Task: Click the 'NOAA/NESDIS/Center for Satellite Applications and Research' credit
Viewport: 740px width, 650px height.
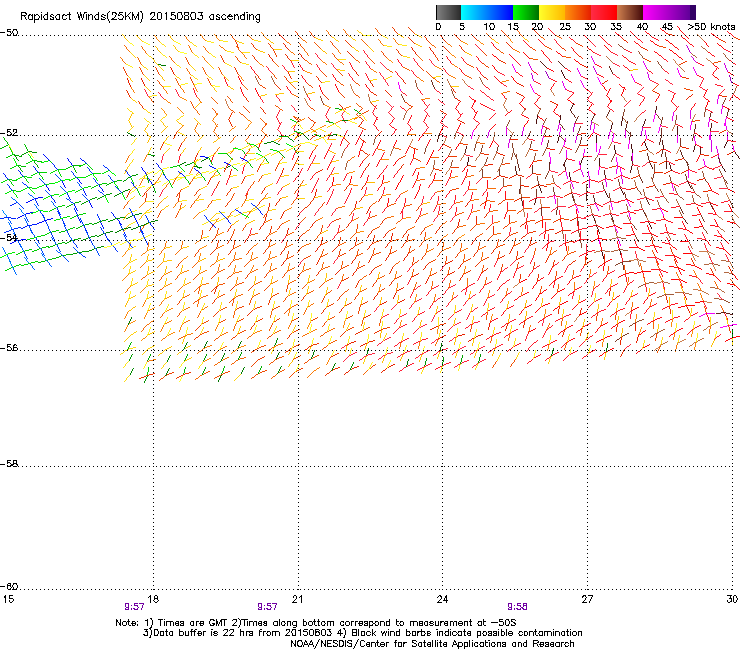Action: (432, 644)
